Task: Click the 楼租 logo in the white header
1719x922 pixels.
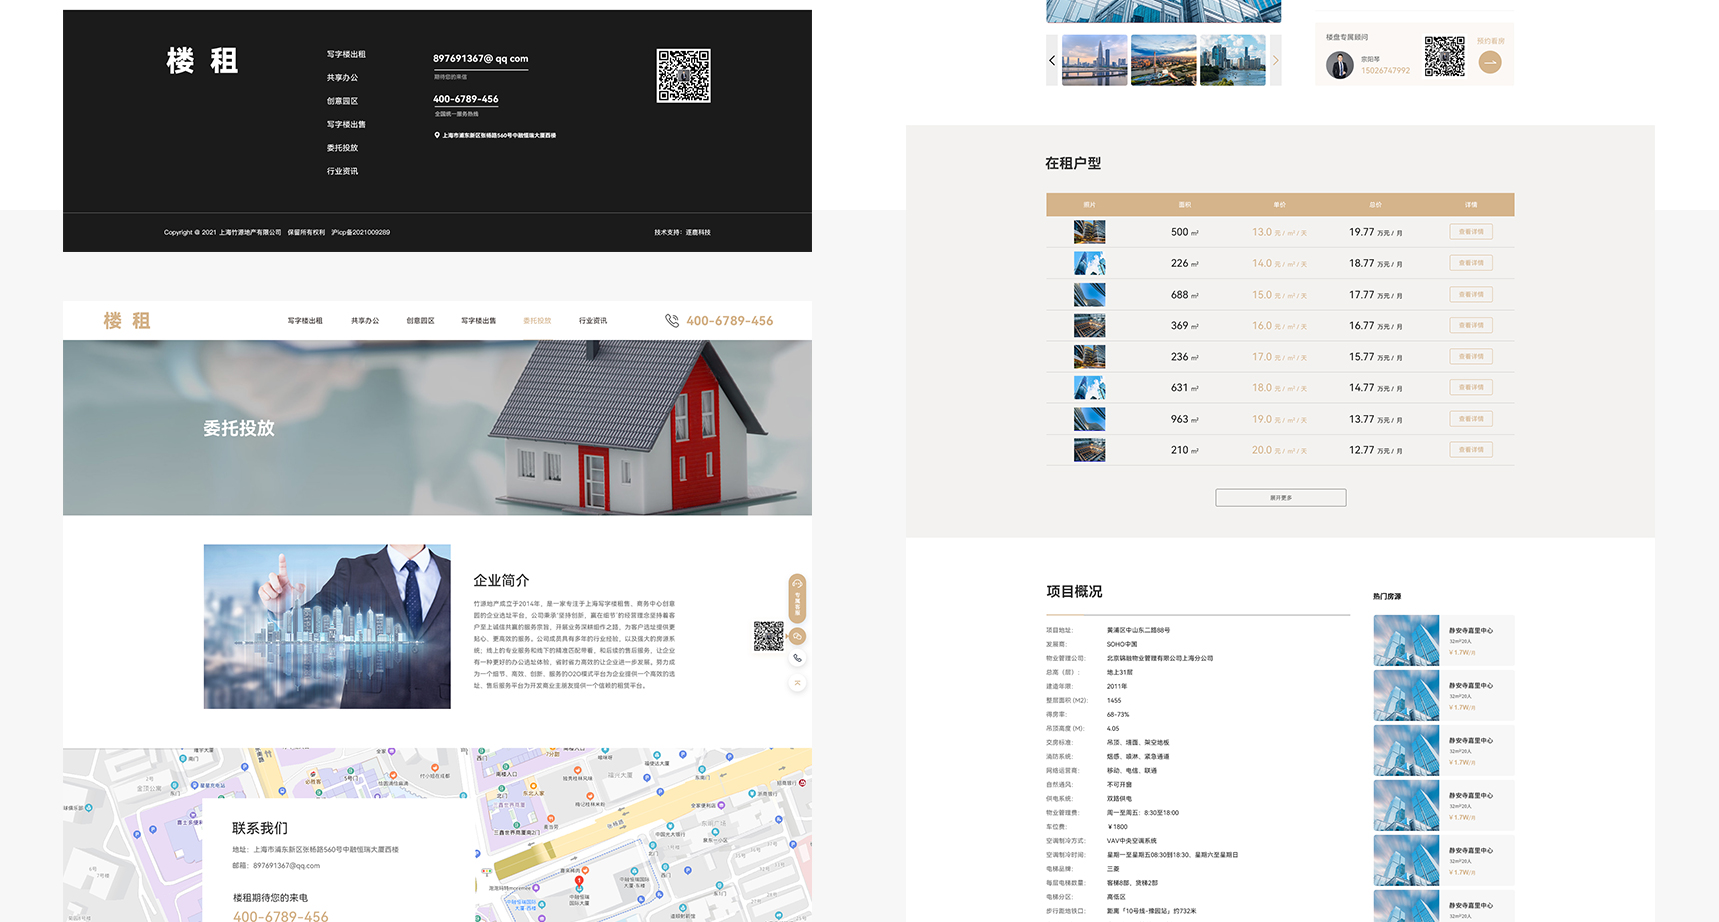Action: (x=127, y=321)
